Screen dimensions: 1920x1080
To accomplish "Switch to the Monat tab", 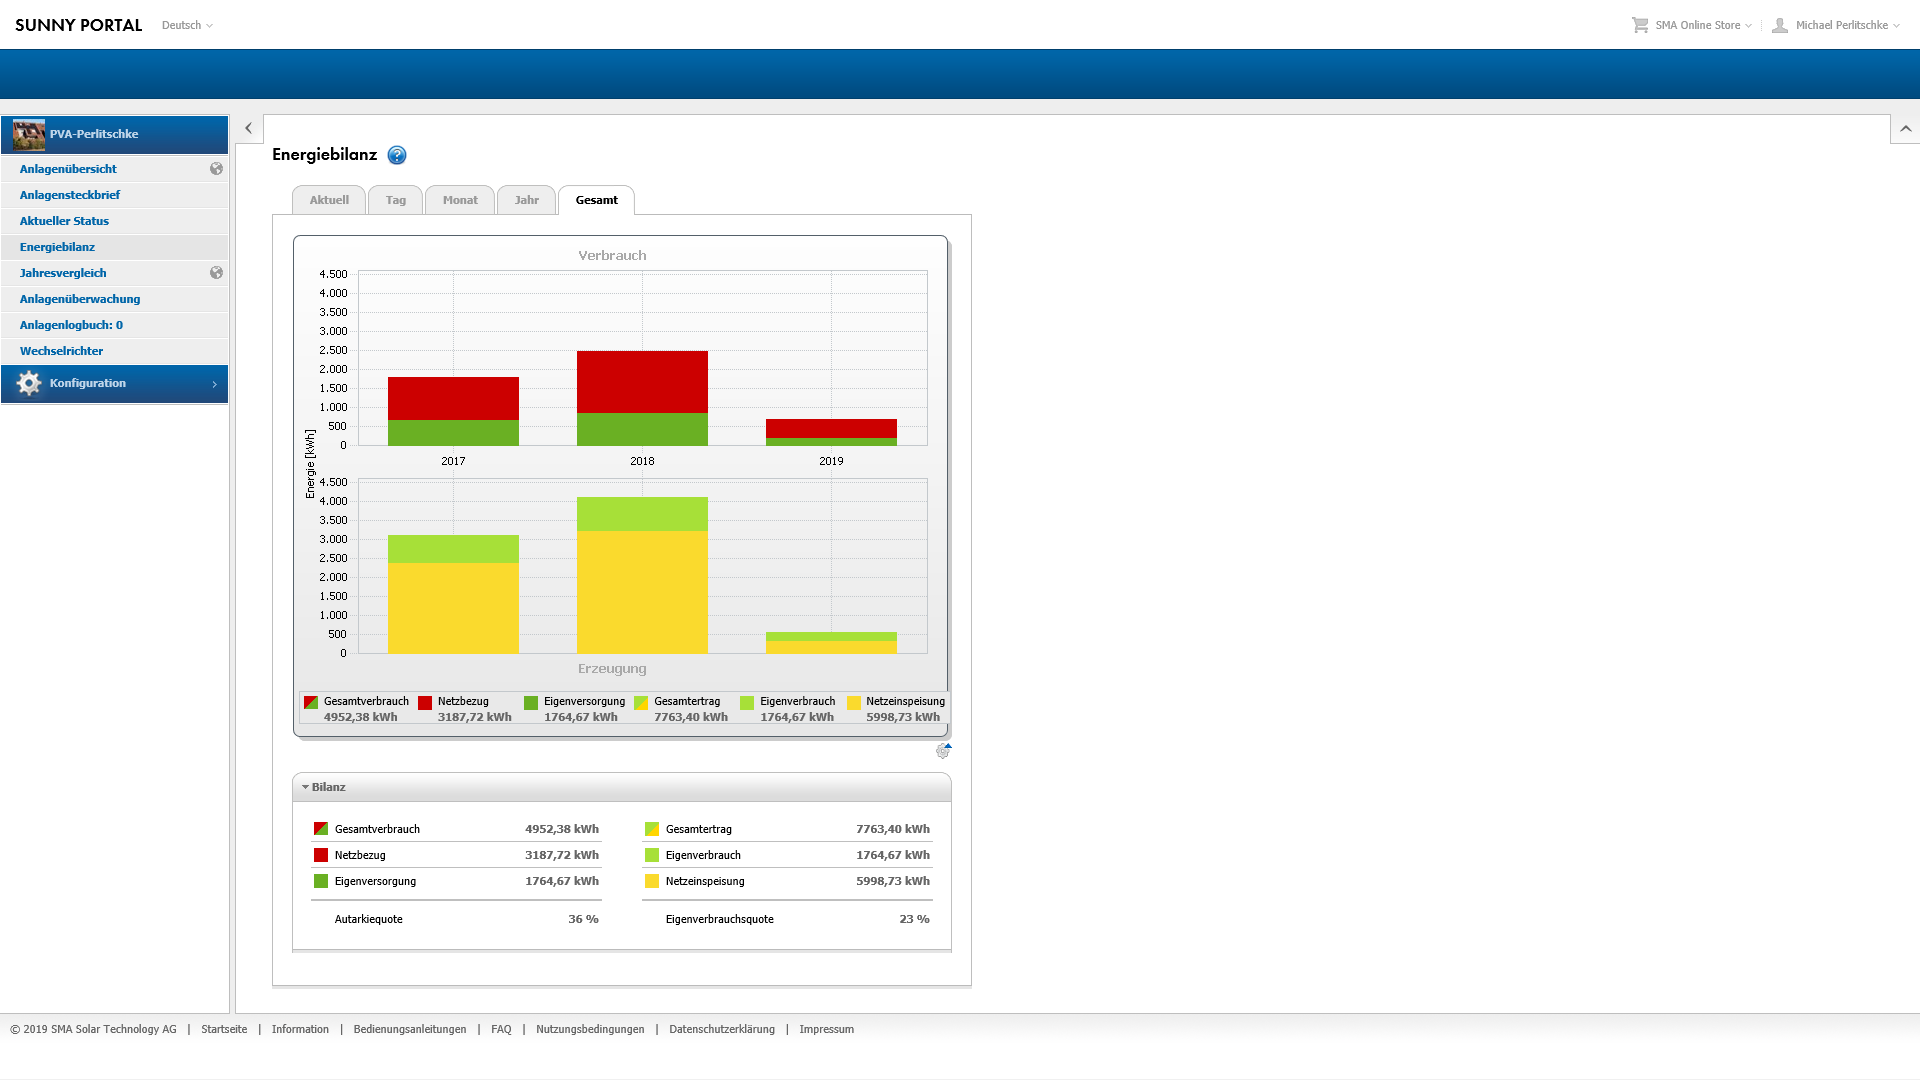I will tap(460, 200).
